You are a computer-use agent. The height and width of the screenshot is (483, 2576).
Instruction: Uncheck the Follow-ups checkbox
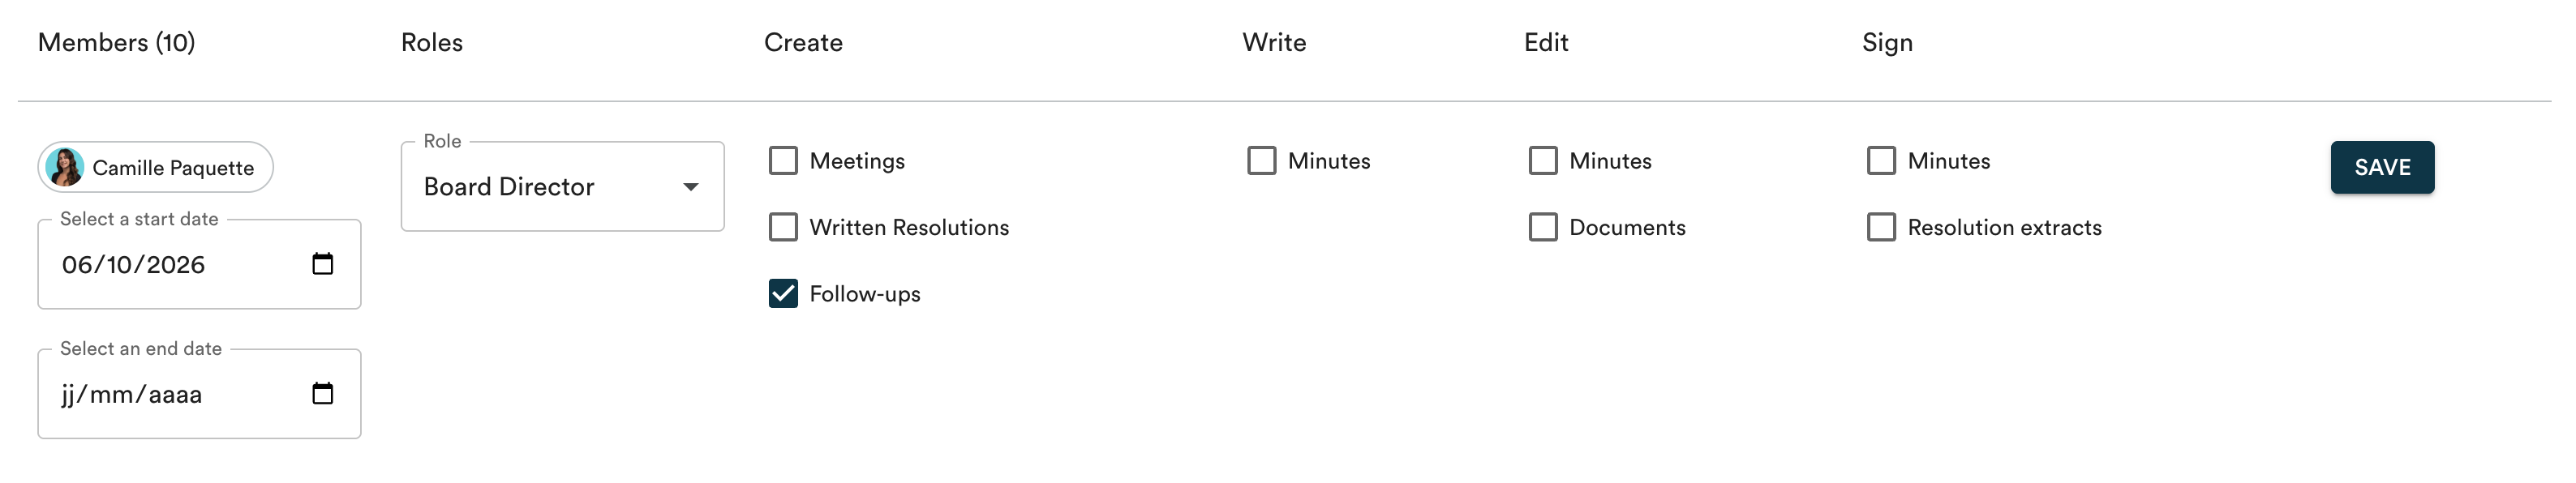(783, 294)
